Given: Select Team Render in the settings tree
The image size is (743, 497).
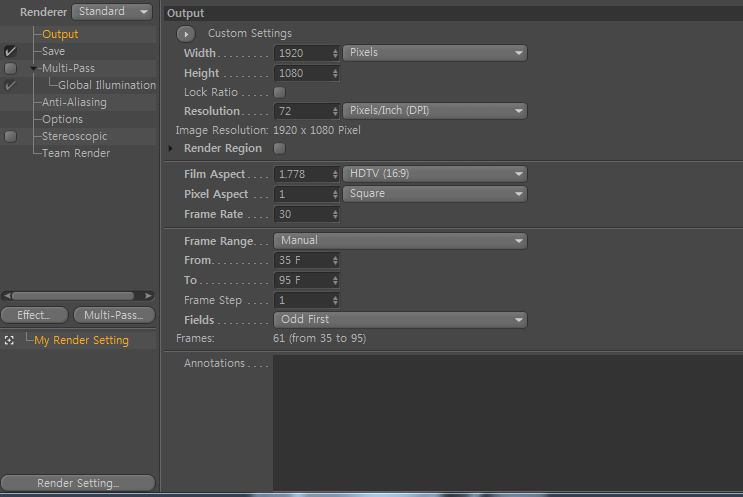Looking at the screenshot, I should pos(76,154).
